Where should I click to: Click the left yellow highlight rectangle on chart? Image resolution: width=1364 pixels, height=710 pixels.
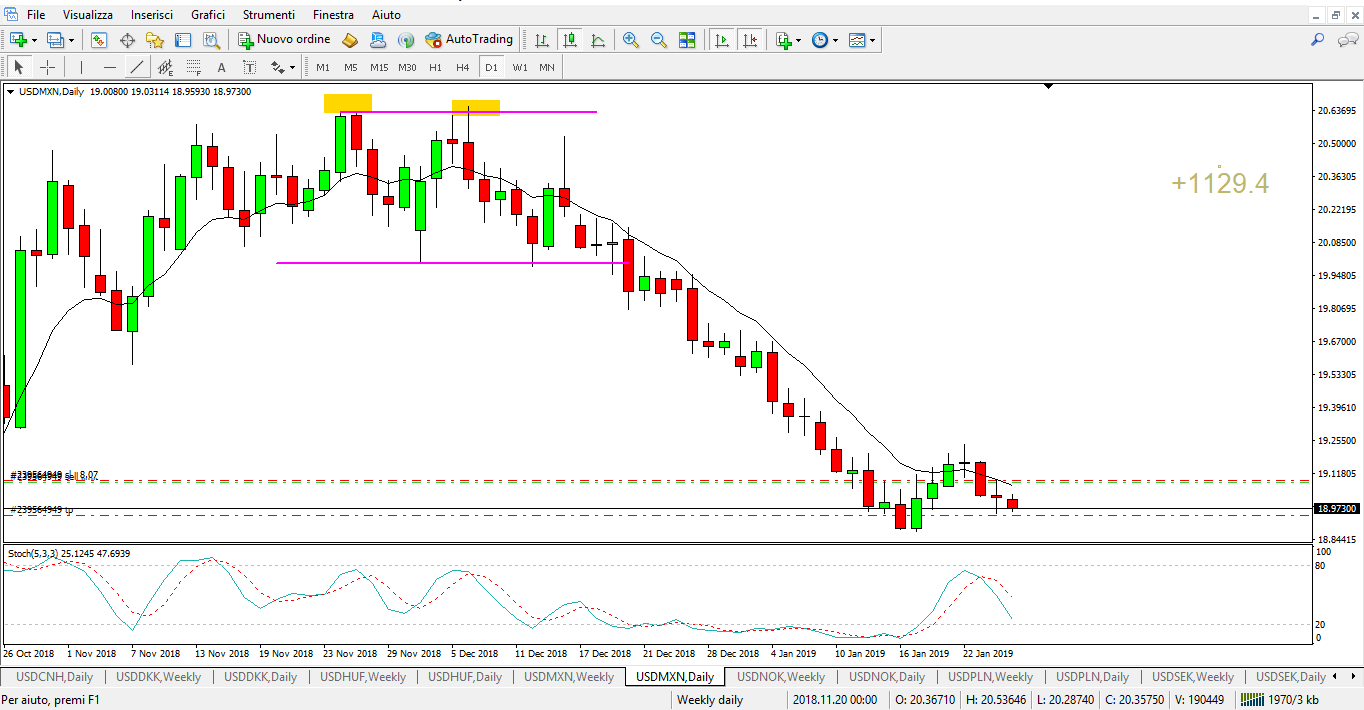[x=347, y=103]
